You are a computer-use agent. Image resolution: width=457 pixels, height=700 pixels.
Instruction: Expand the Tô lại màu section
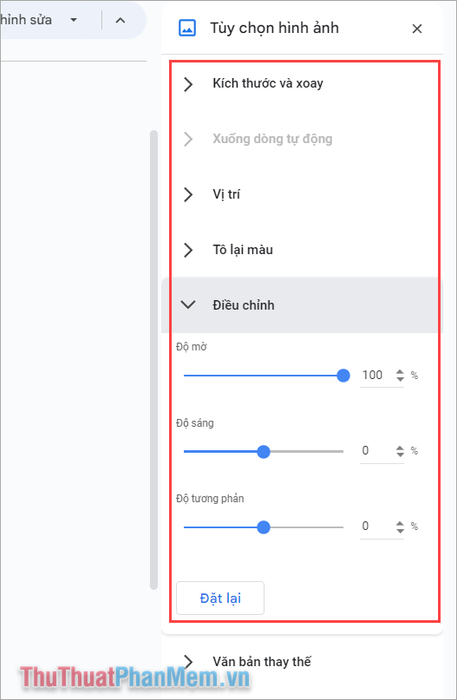coord(304,250)
